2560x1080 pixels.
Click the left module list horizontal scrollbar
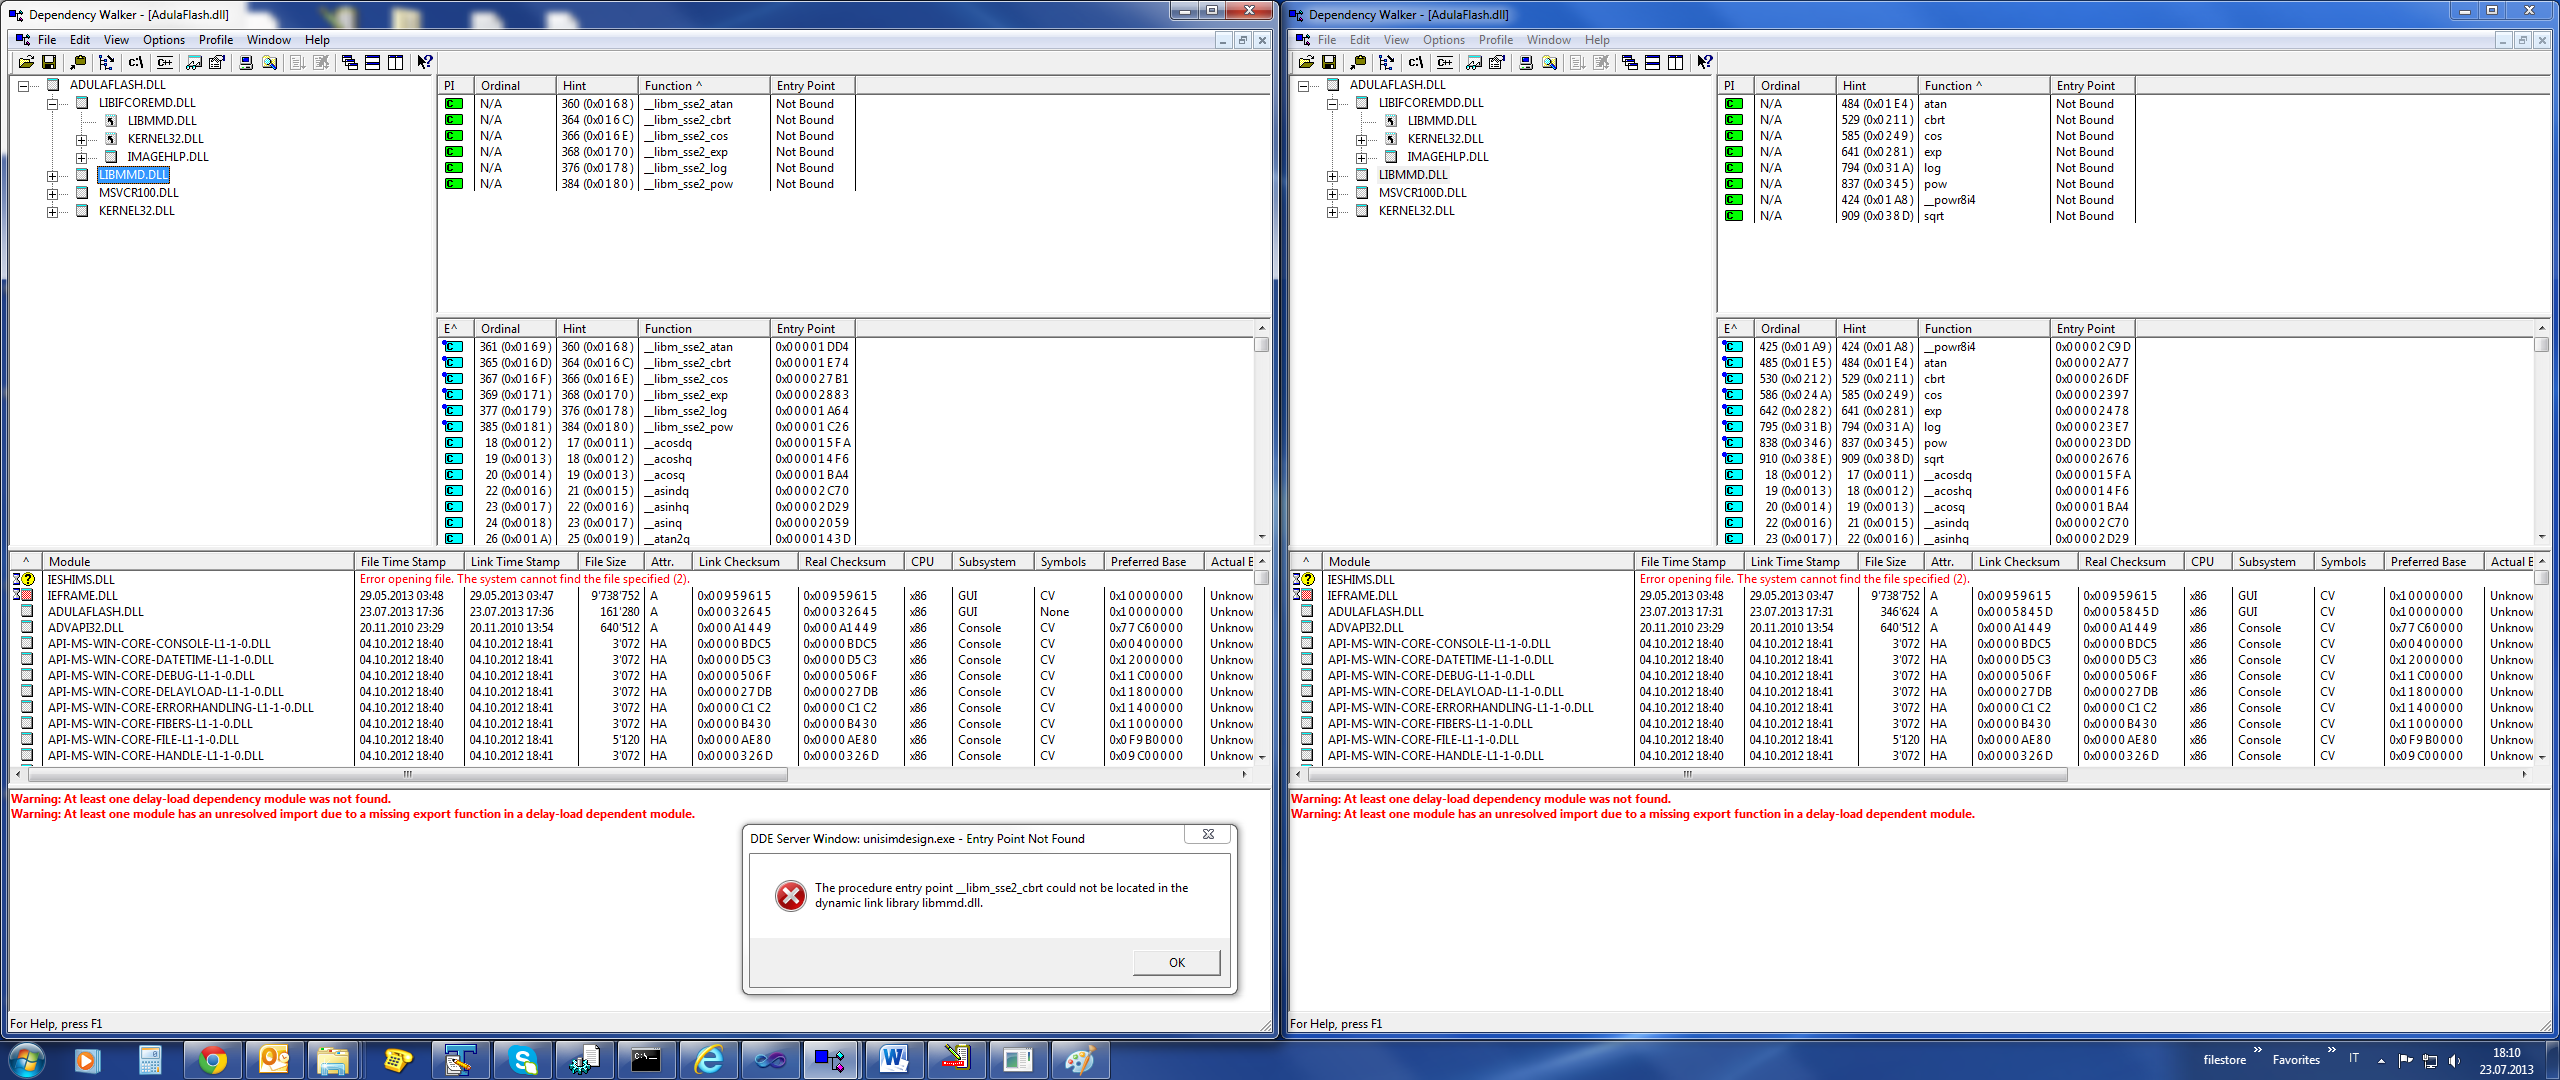point(407,774)
